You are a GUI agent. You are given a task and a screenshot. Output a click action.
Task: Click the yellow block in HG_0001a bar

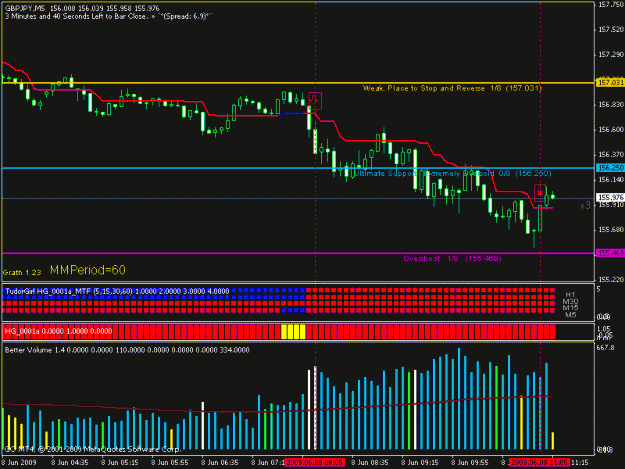point(293,332)
